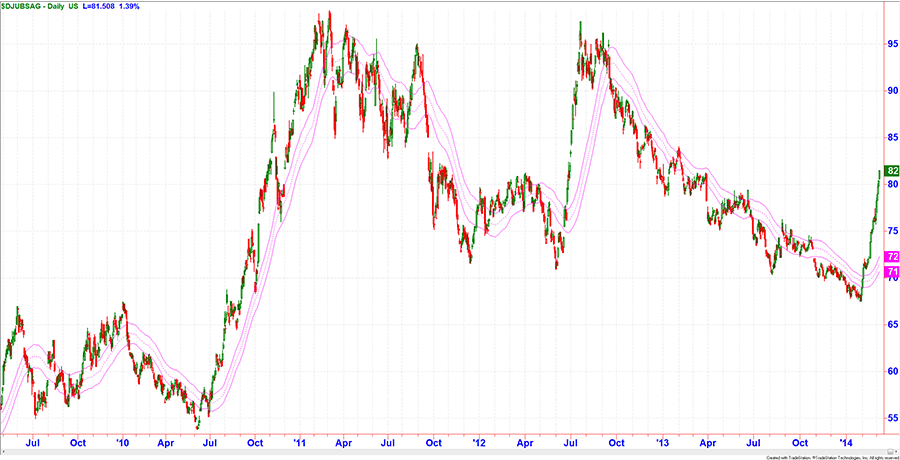Click the '11 year marker on time axis

(x=301, y=441)
